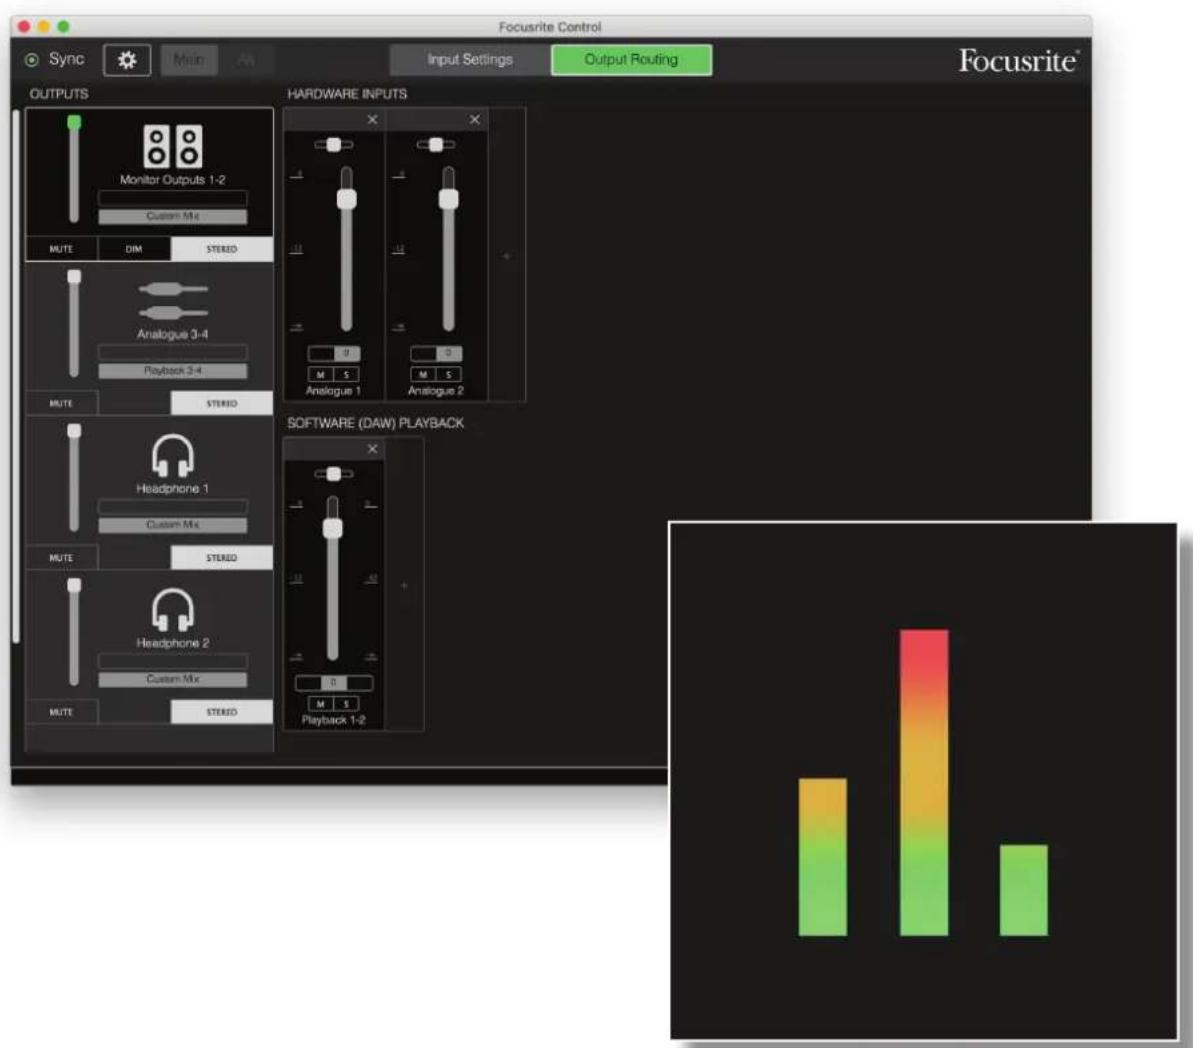Mute the Headphone 2 output

point(62,712)
